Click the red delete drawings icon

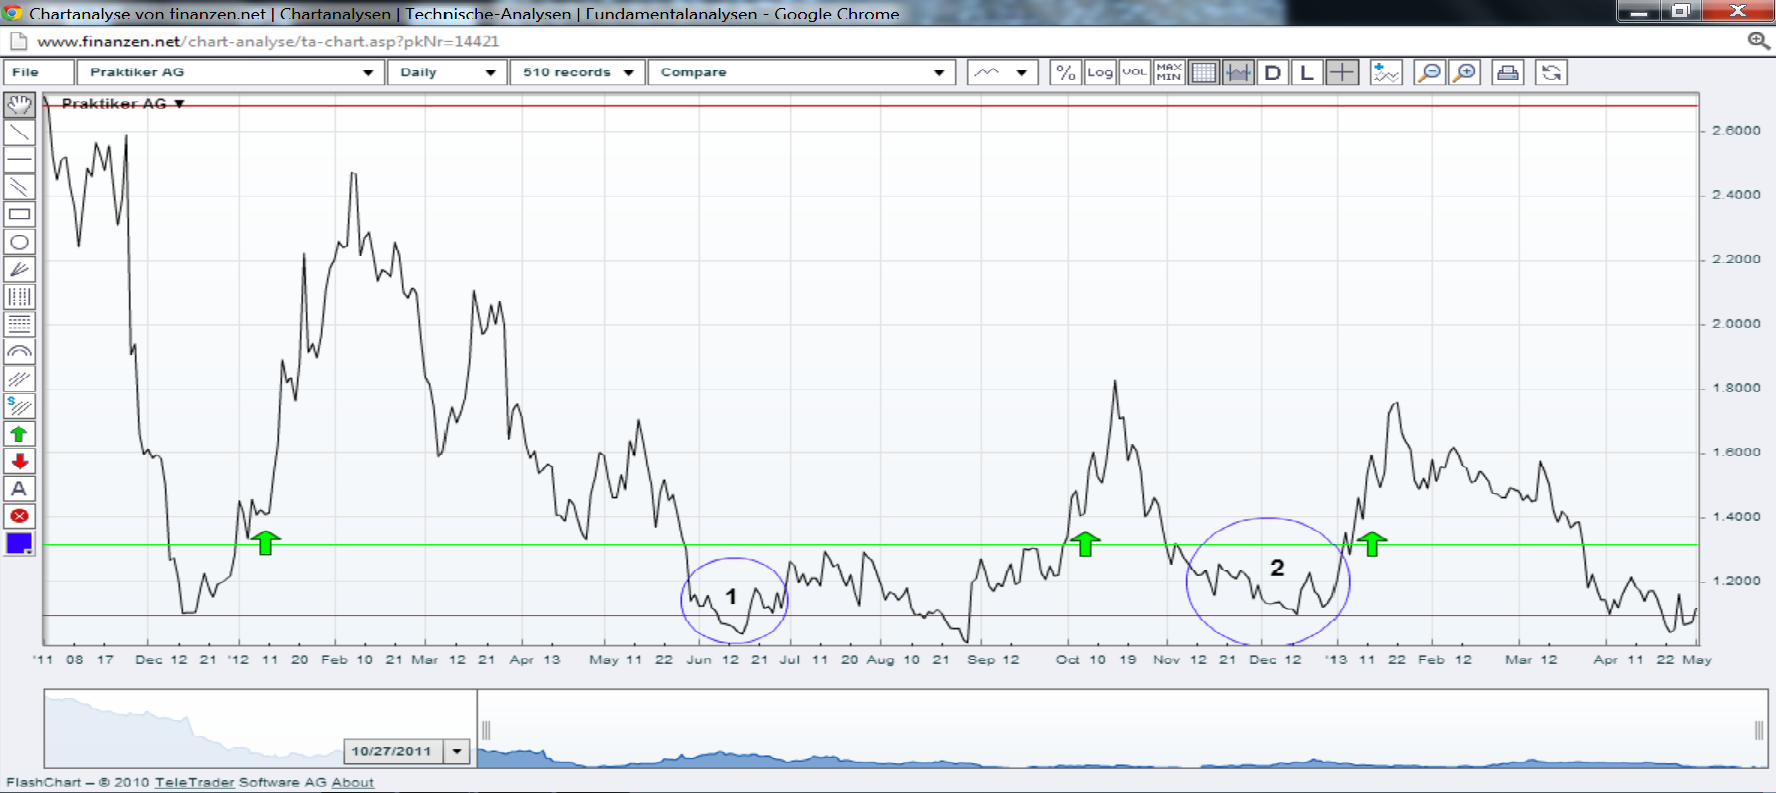tap(19, 516)
